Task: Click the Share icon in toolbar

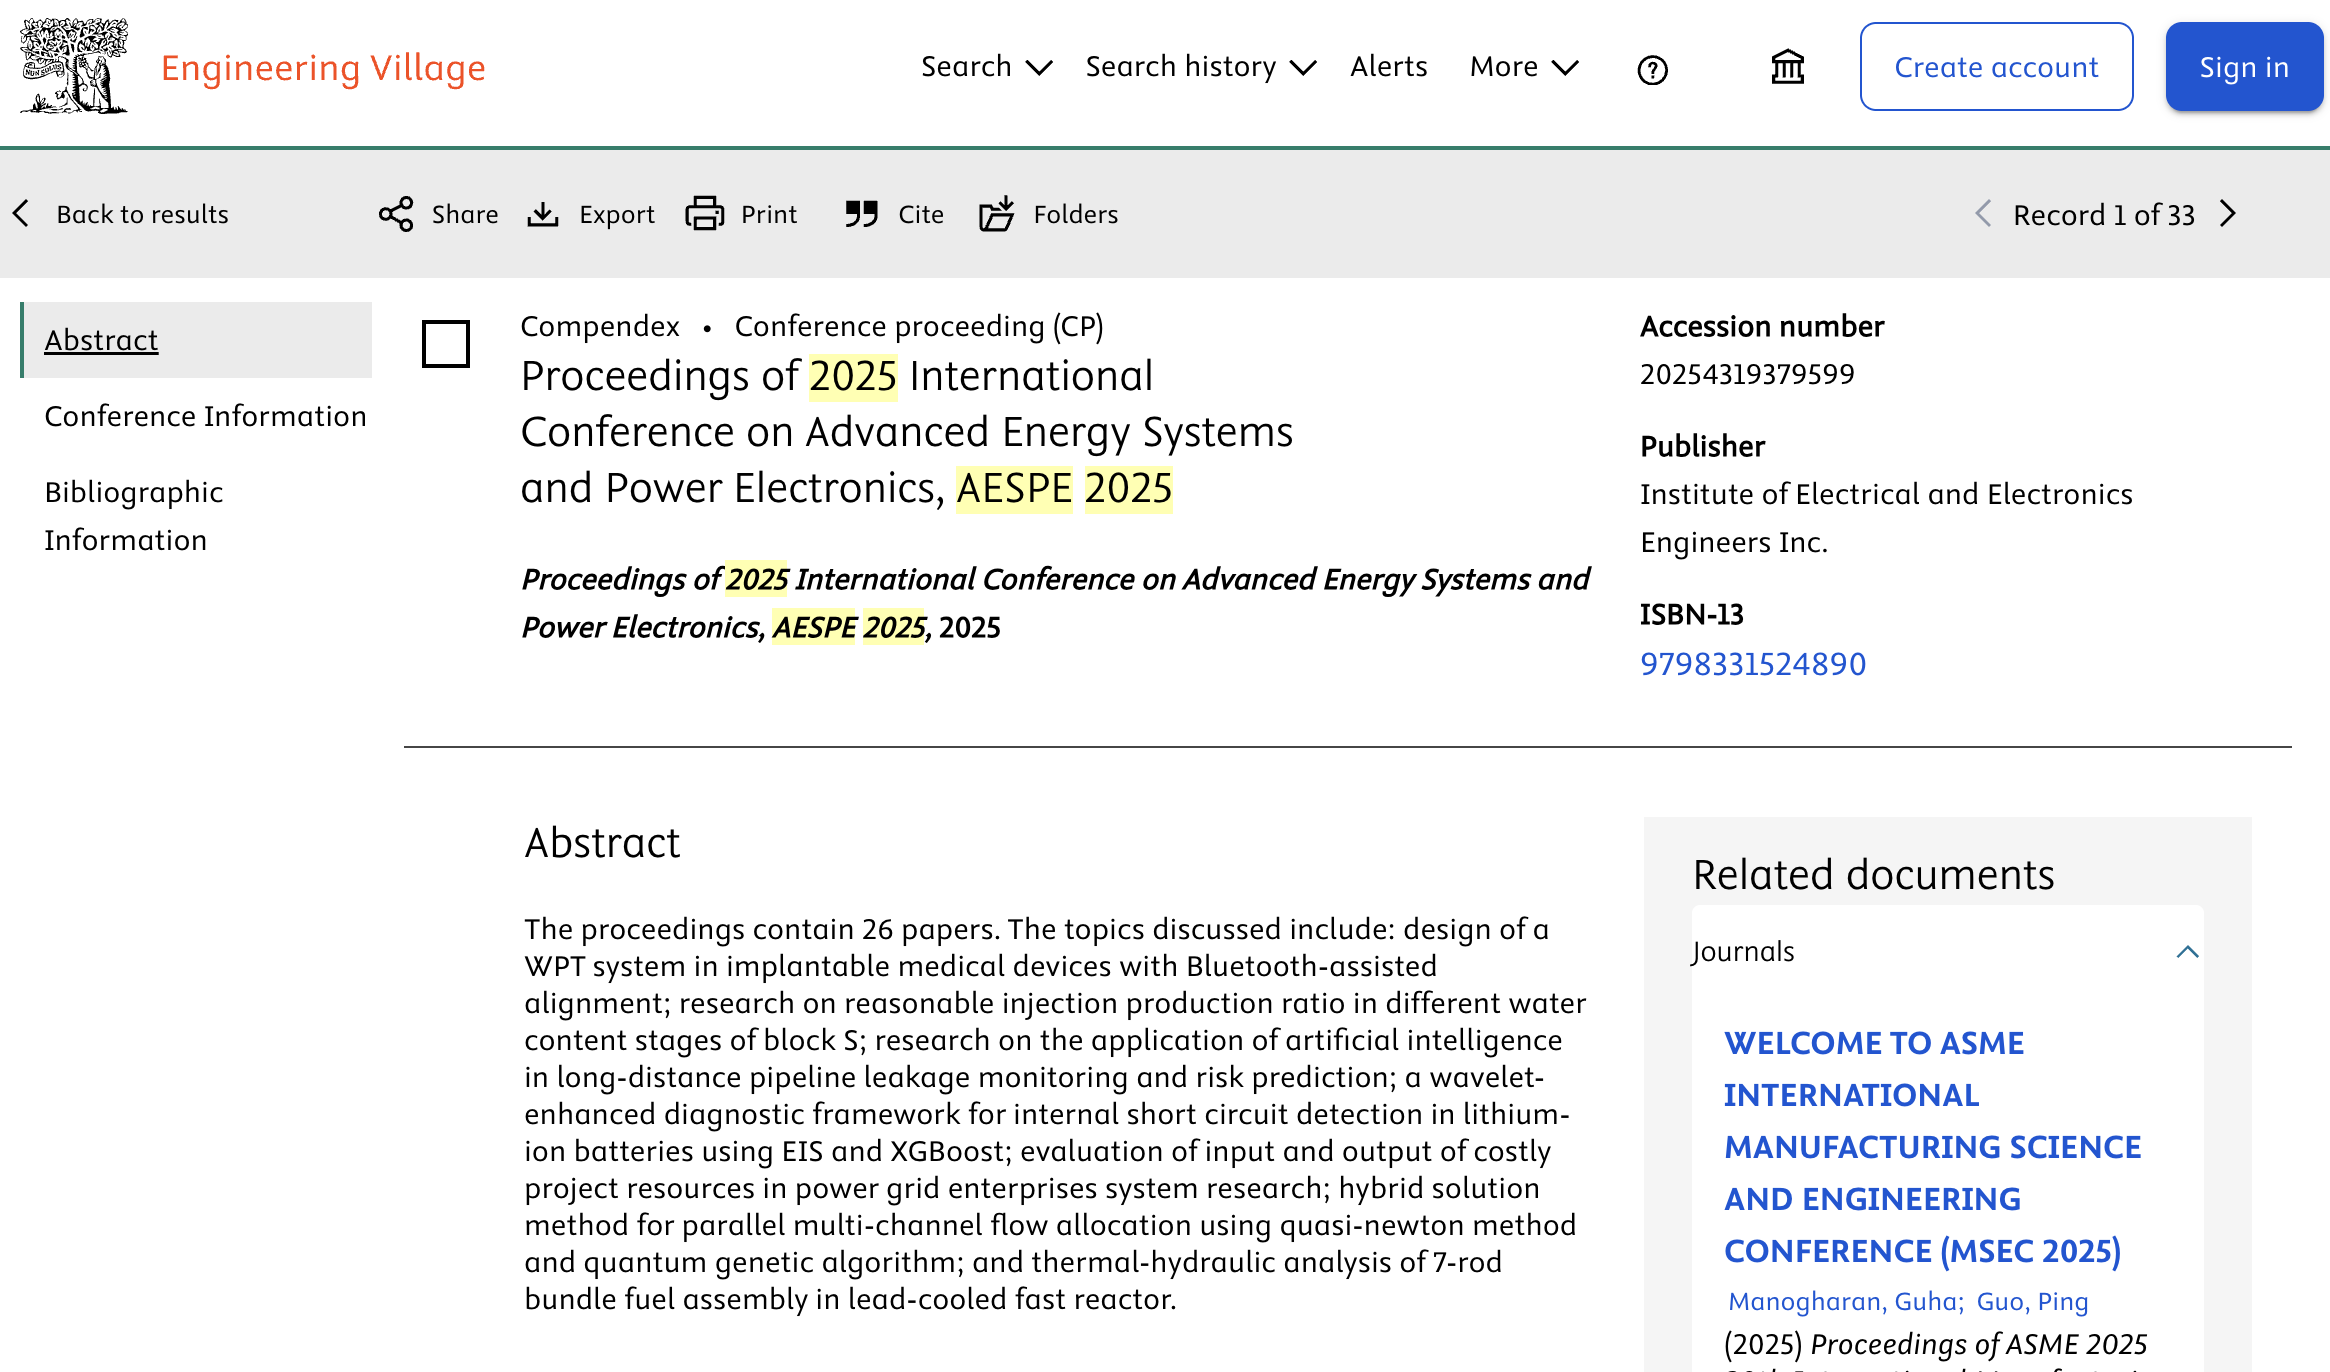Action: (x=396, y=214)
